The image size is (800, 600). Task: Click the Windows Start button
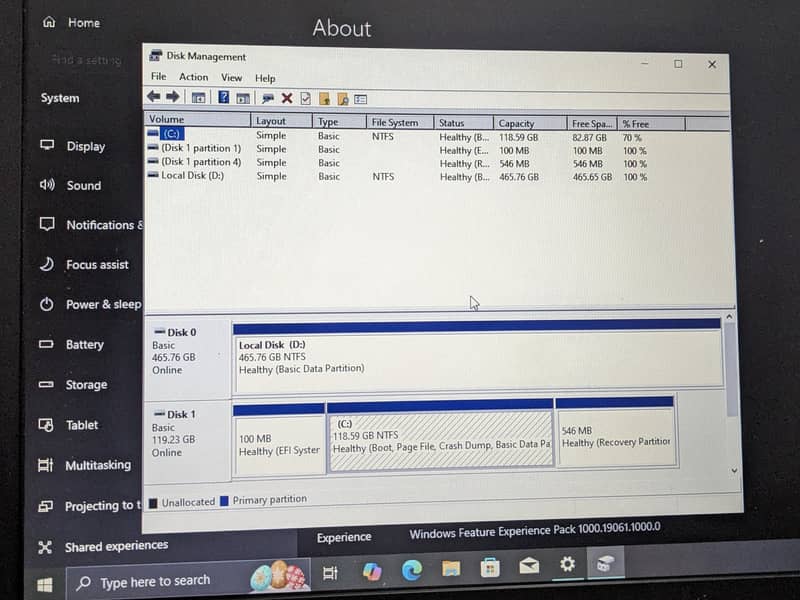(44, 585)
